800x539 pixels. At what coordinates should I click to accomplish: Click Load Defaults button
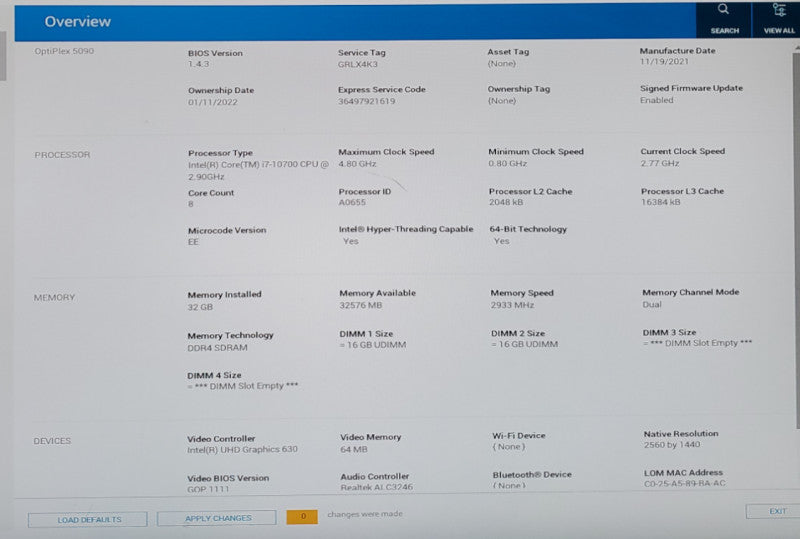point(88,520)
